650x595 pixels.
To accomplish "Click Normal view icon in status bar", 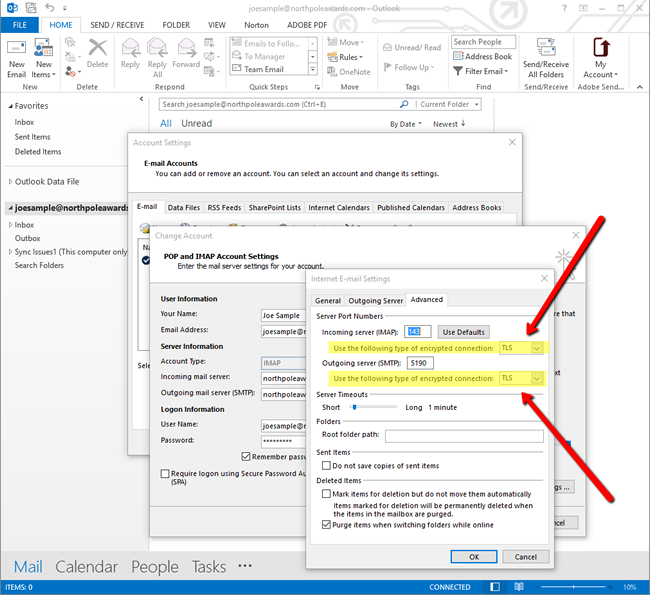I will click(495, 587).
